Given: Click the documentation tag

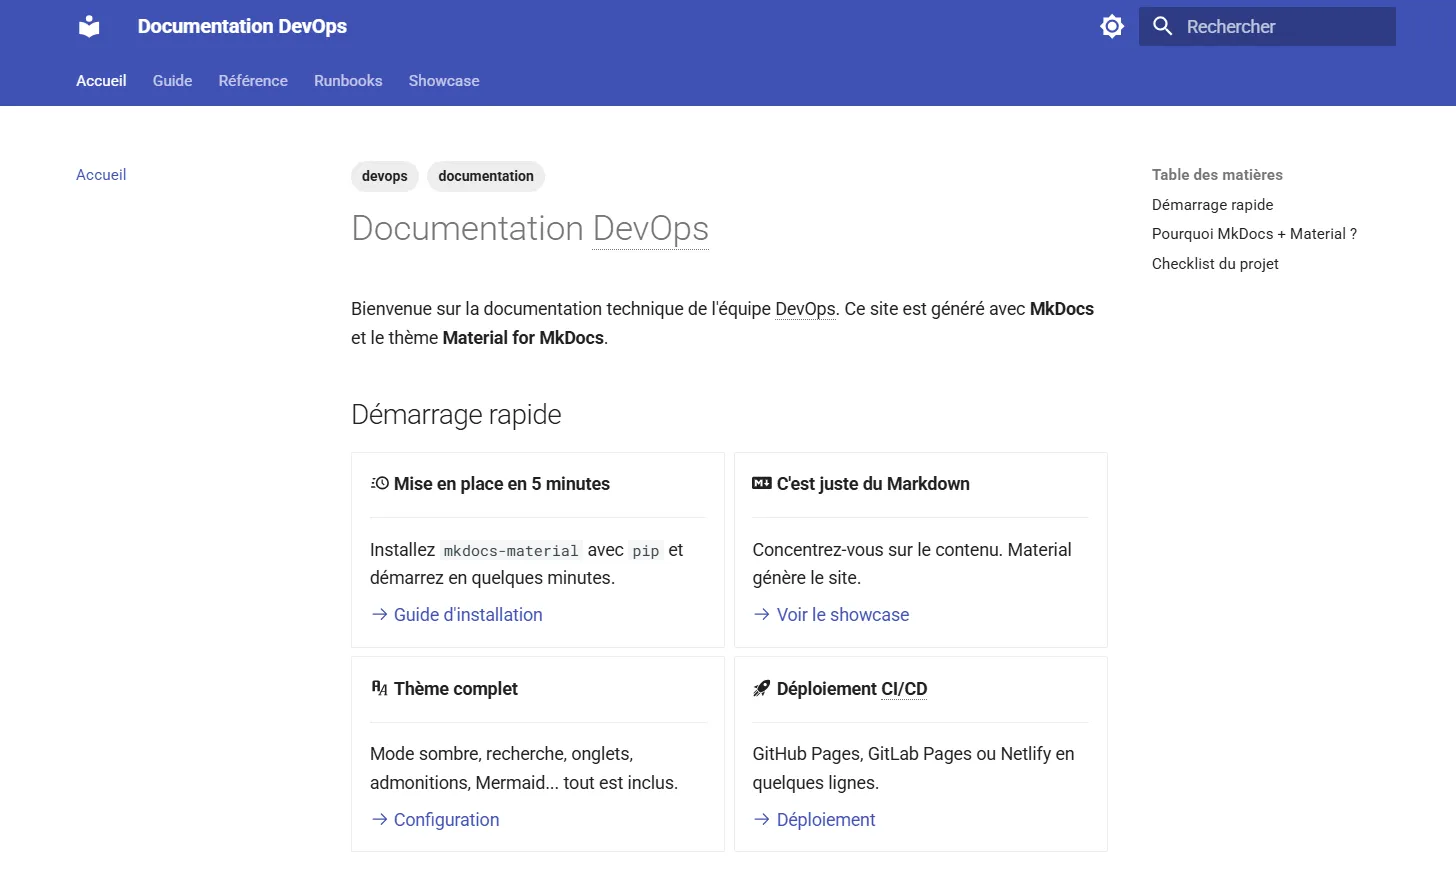Looking at the screenshot, I should coord(485,176).
